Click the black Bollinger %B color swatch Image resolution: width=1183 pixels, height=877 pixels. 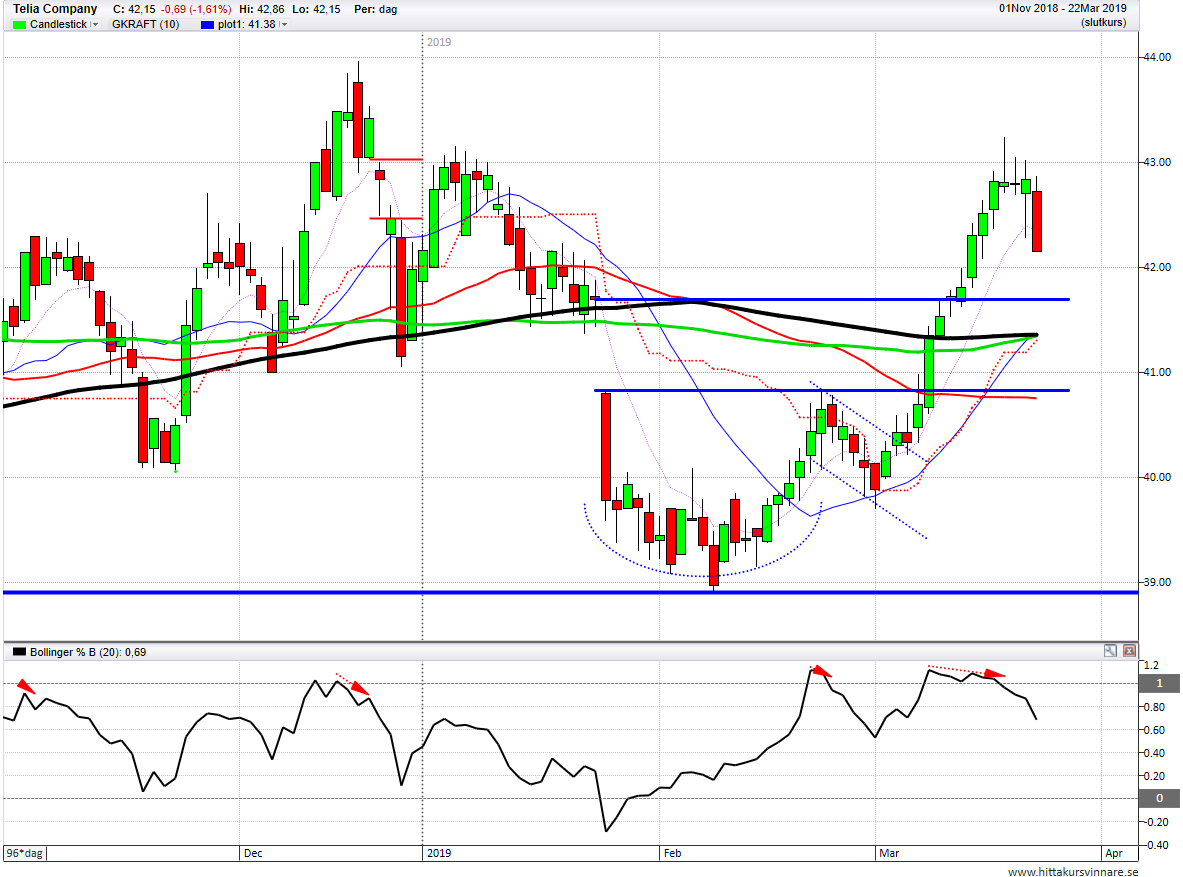[x=20, y=652]
